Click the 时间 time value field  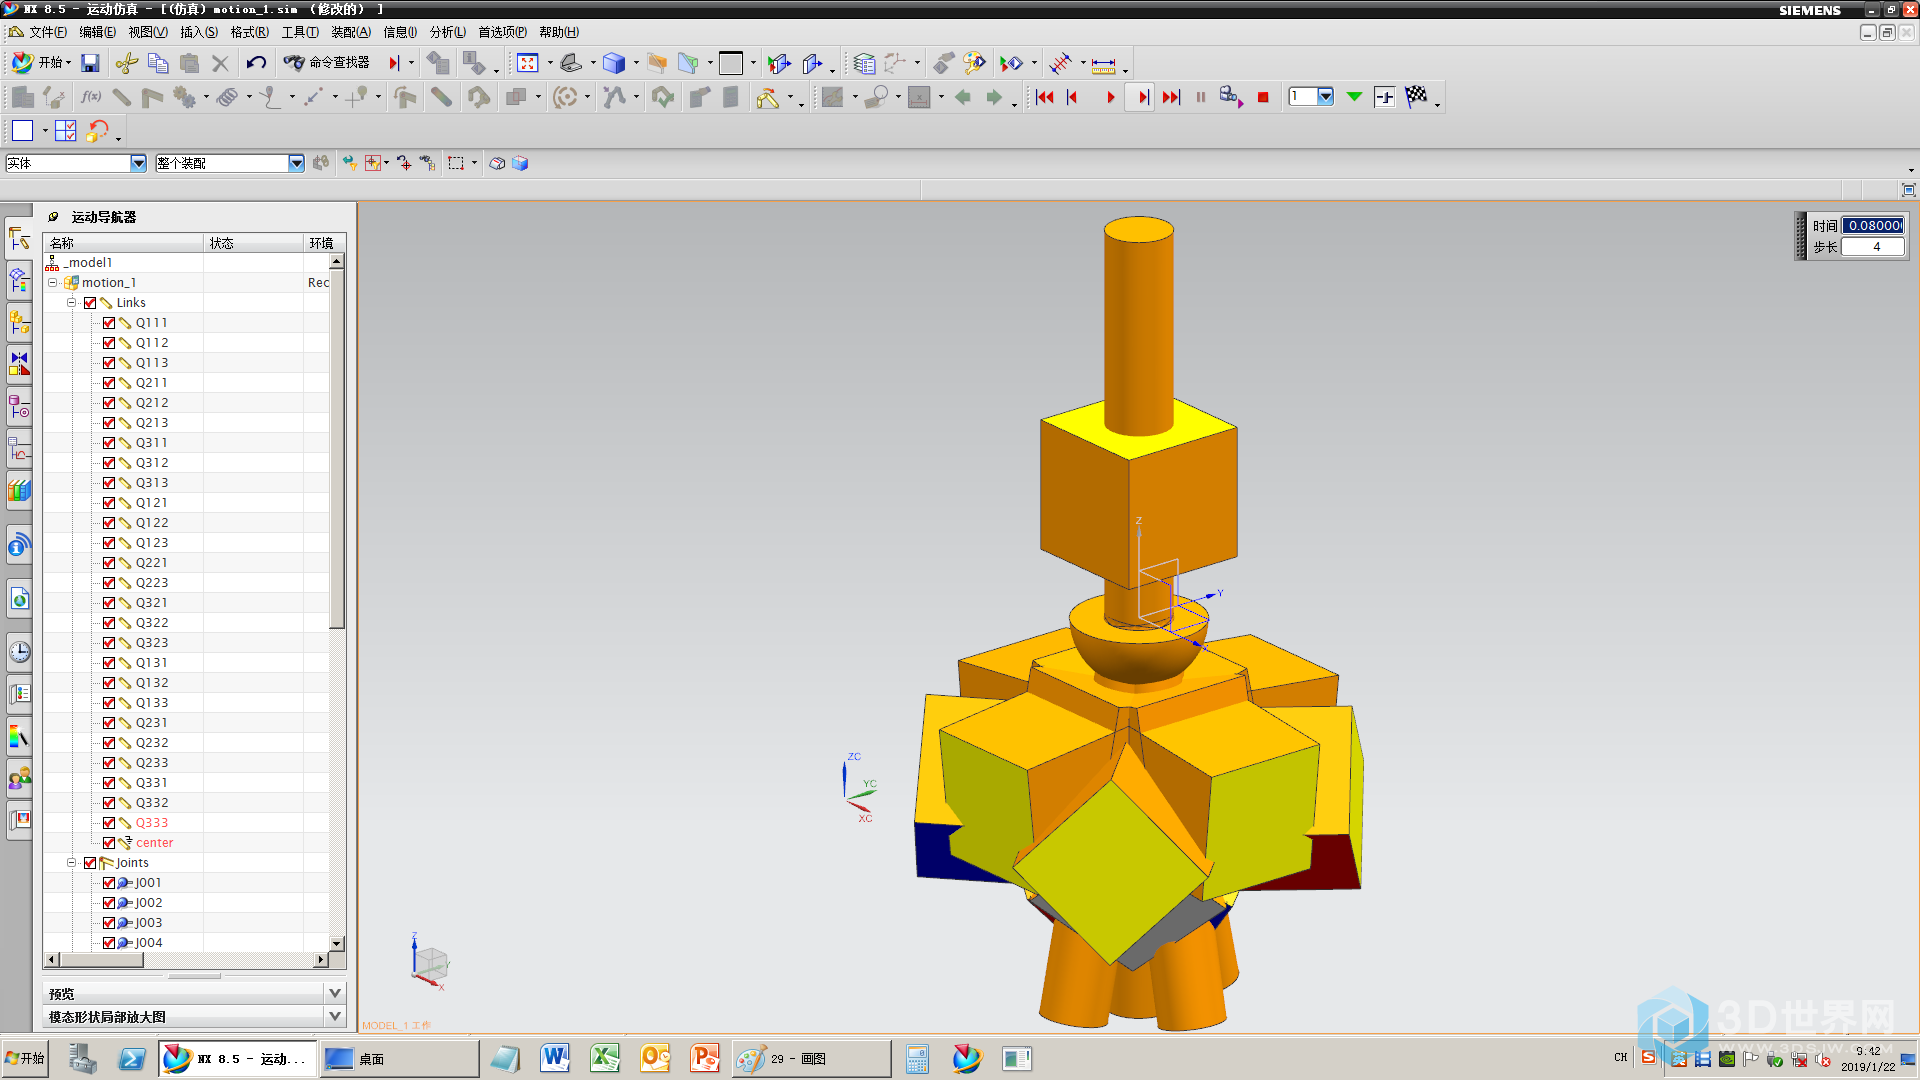pyautogui.click(x=1873, y=226)
